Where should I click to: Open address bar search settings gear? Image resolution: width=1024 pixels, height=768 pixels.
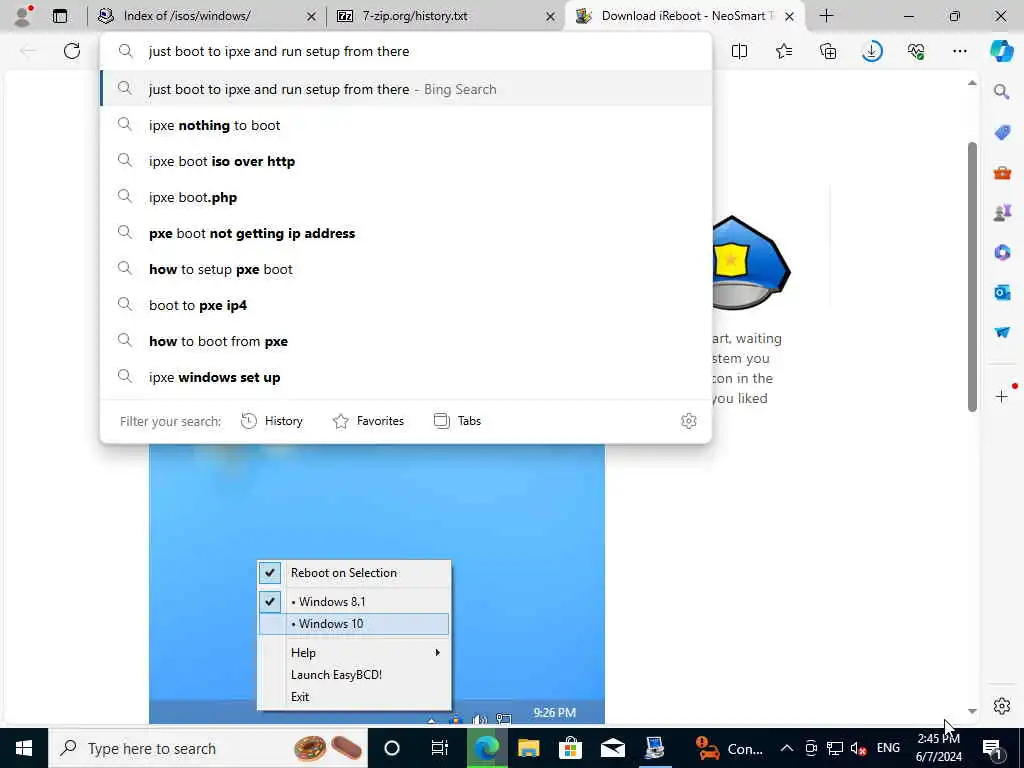[x=688, y=421]
